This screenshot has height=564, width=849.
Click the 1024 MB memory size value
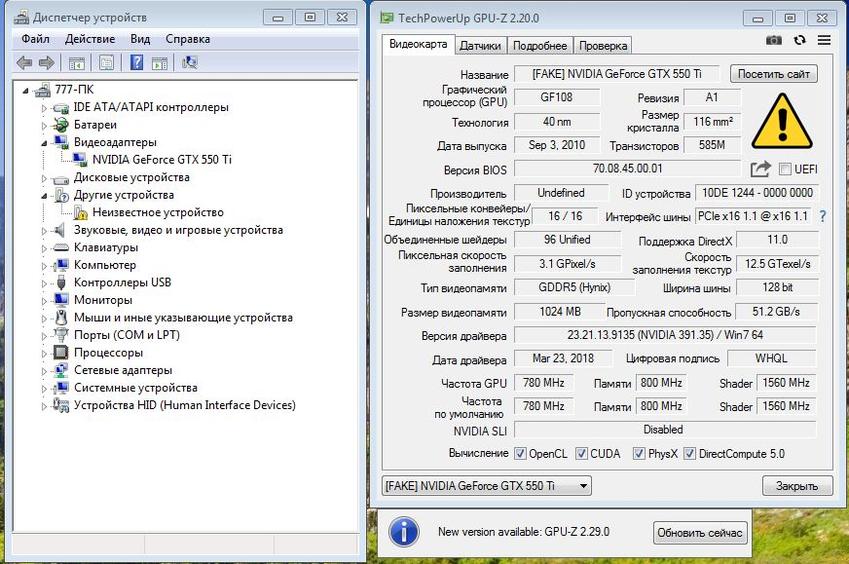(x=559, y=312)
